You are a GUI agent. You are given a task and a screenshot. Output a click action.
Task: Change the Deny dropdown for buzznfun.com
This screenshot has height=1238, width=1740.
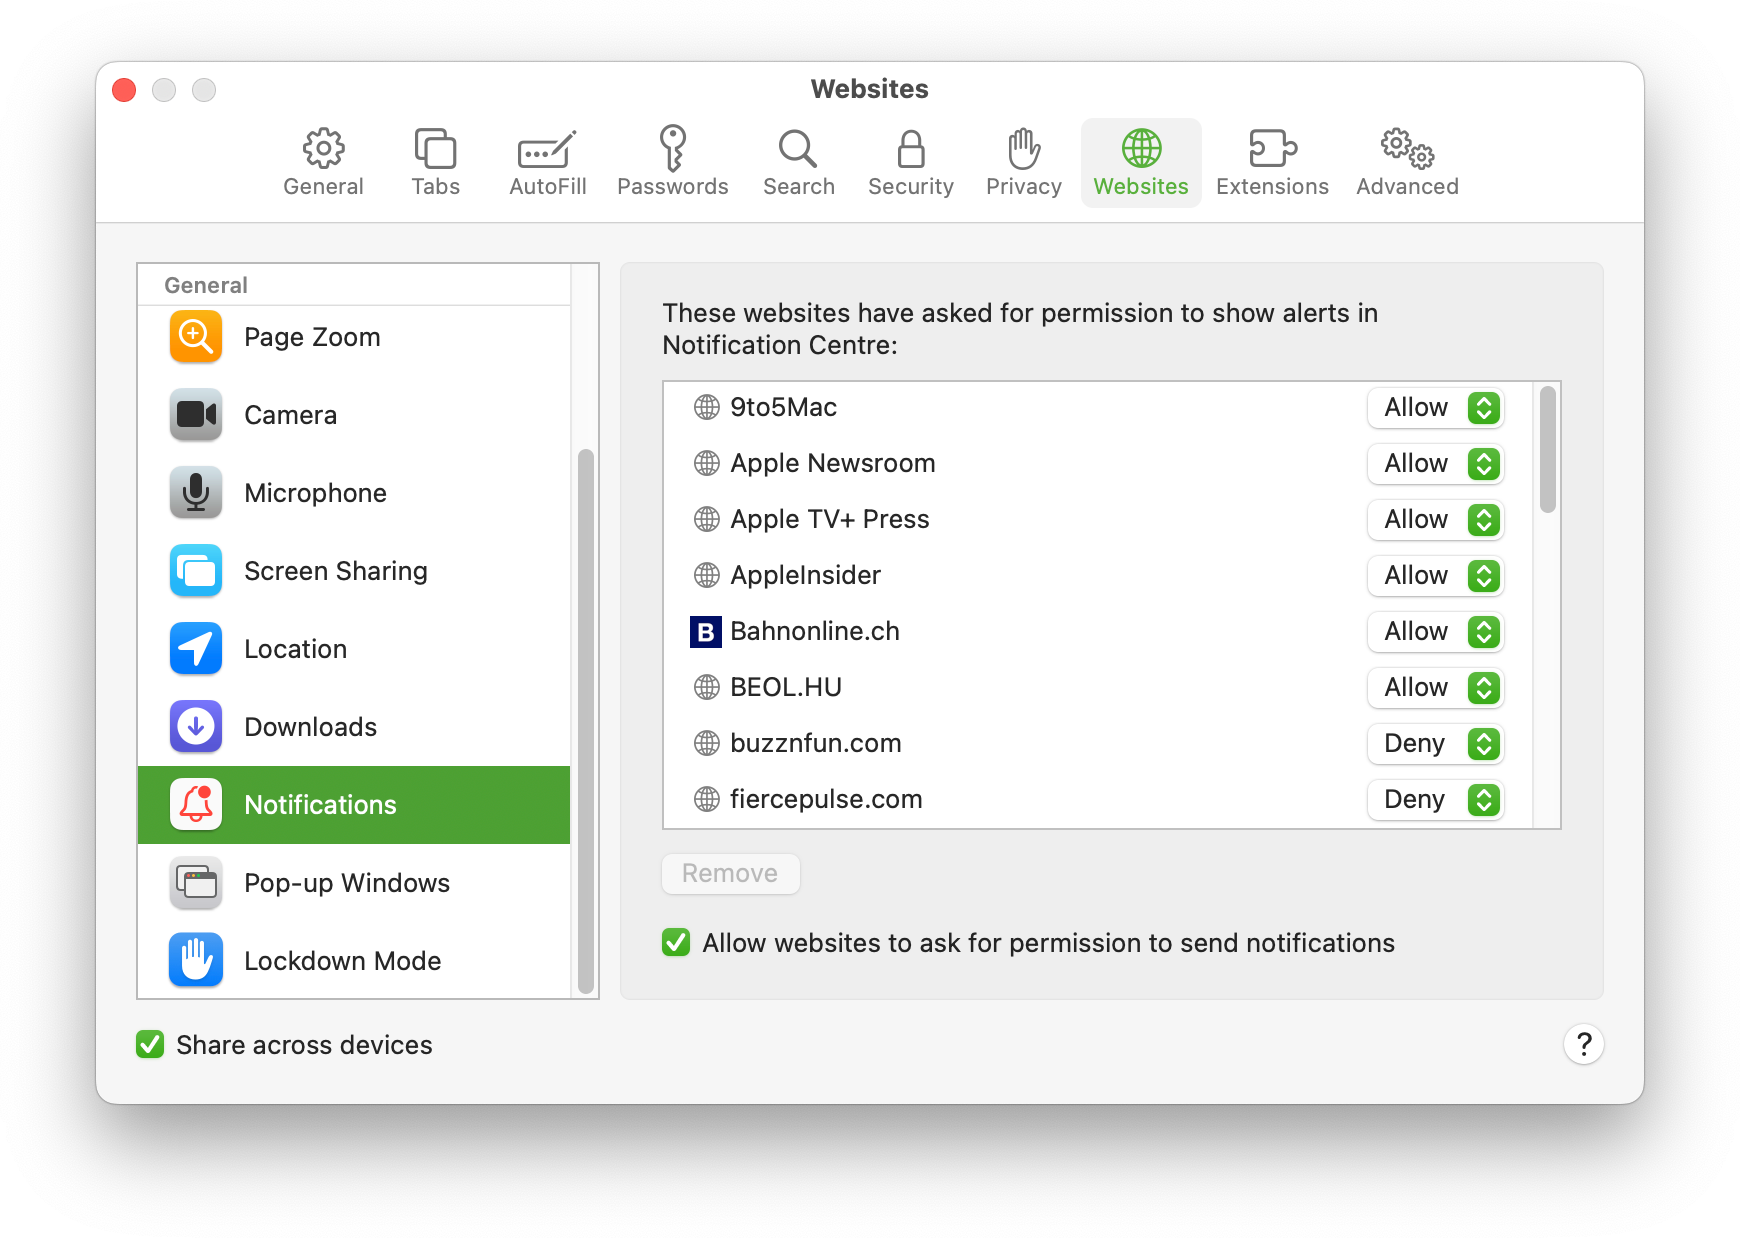1436,743
